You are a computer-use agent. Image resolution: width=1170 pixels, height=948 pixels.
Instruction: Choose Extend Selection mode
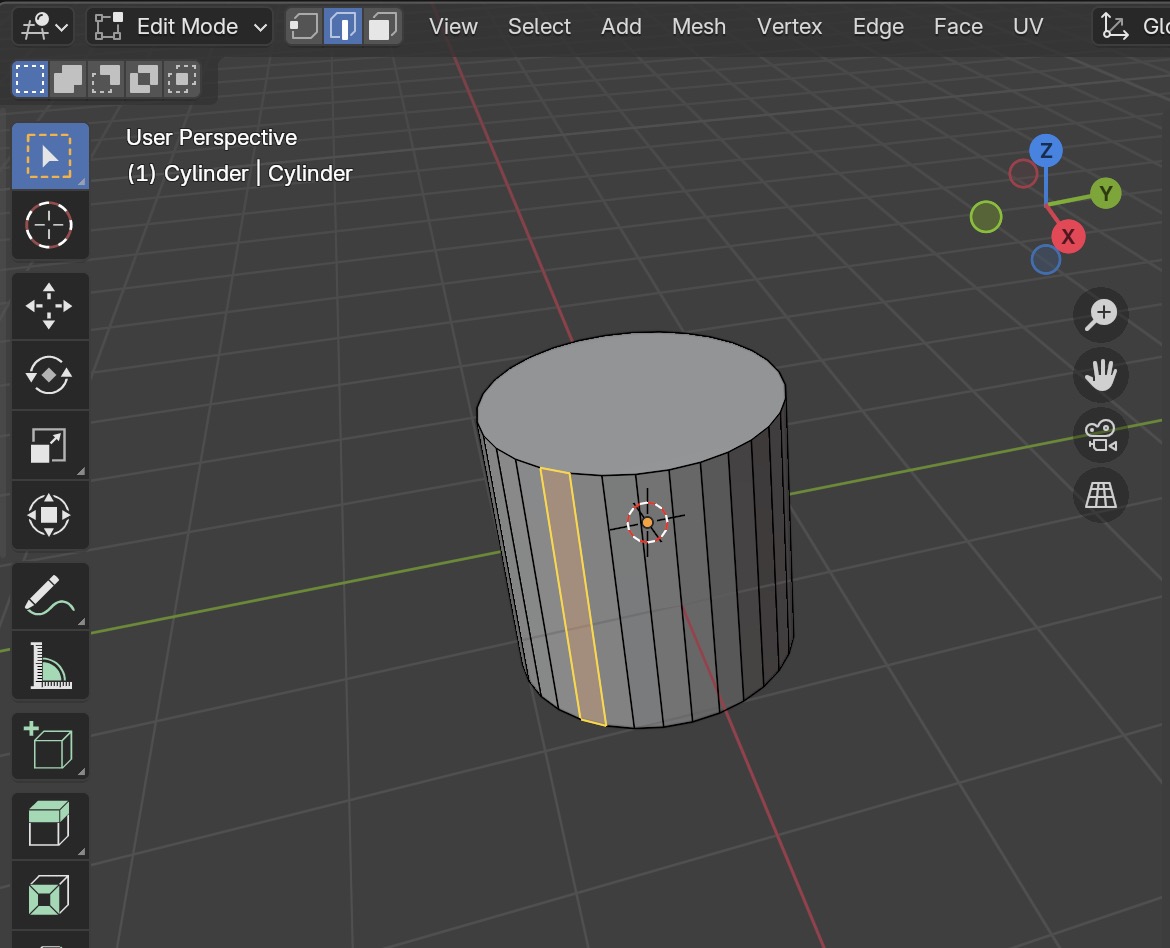coord(68,78)
